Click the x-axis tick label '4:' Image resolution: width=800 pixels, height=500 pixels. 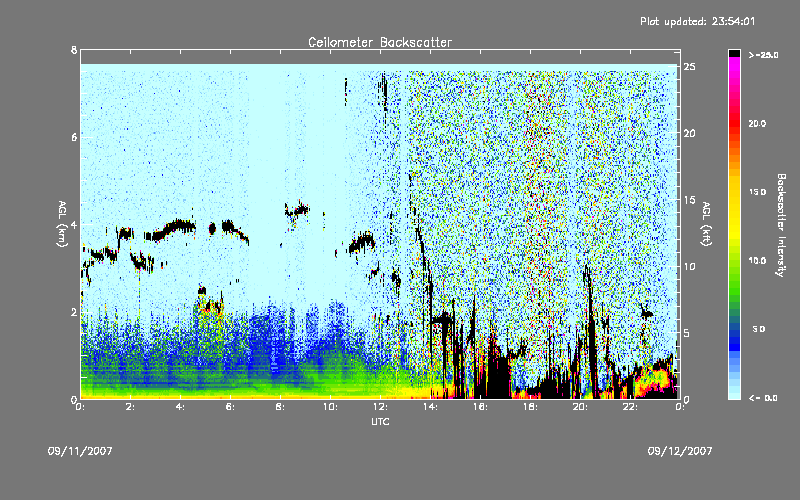coord(180,407)
